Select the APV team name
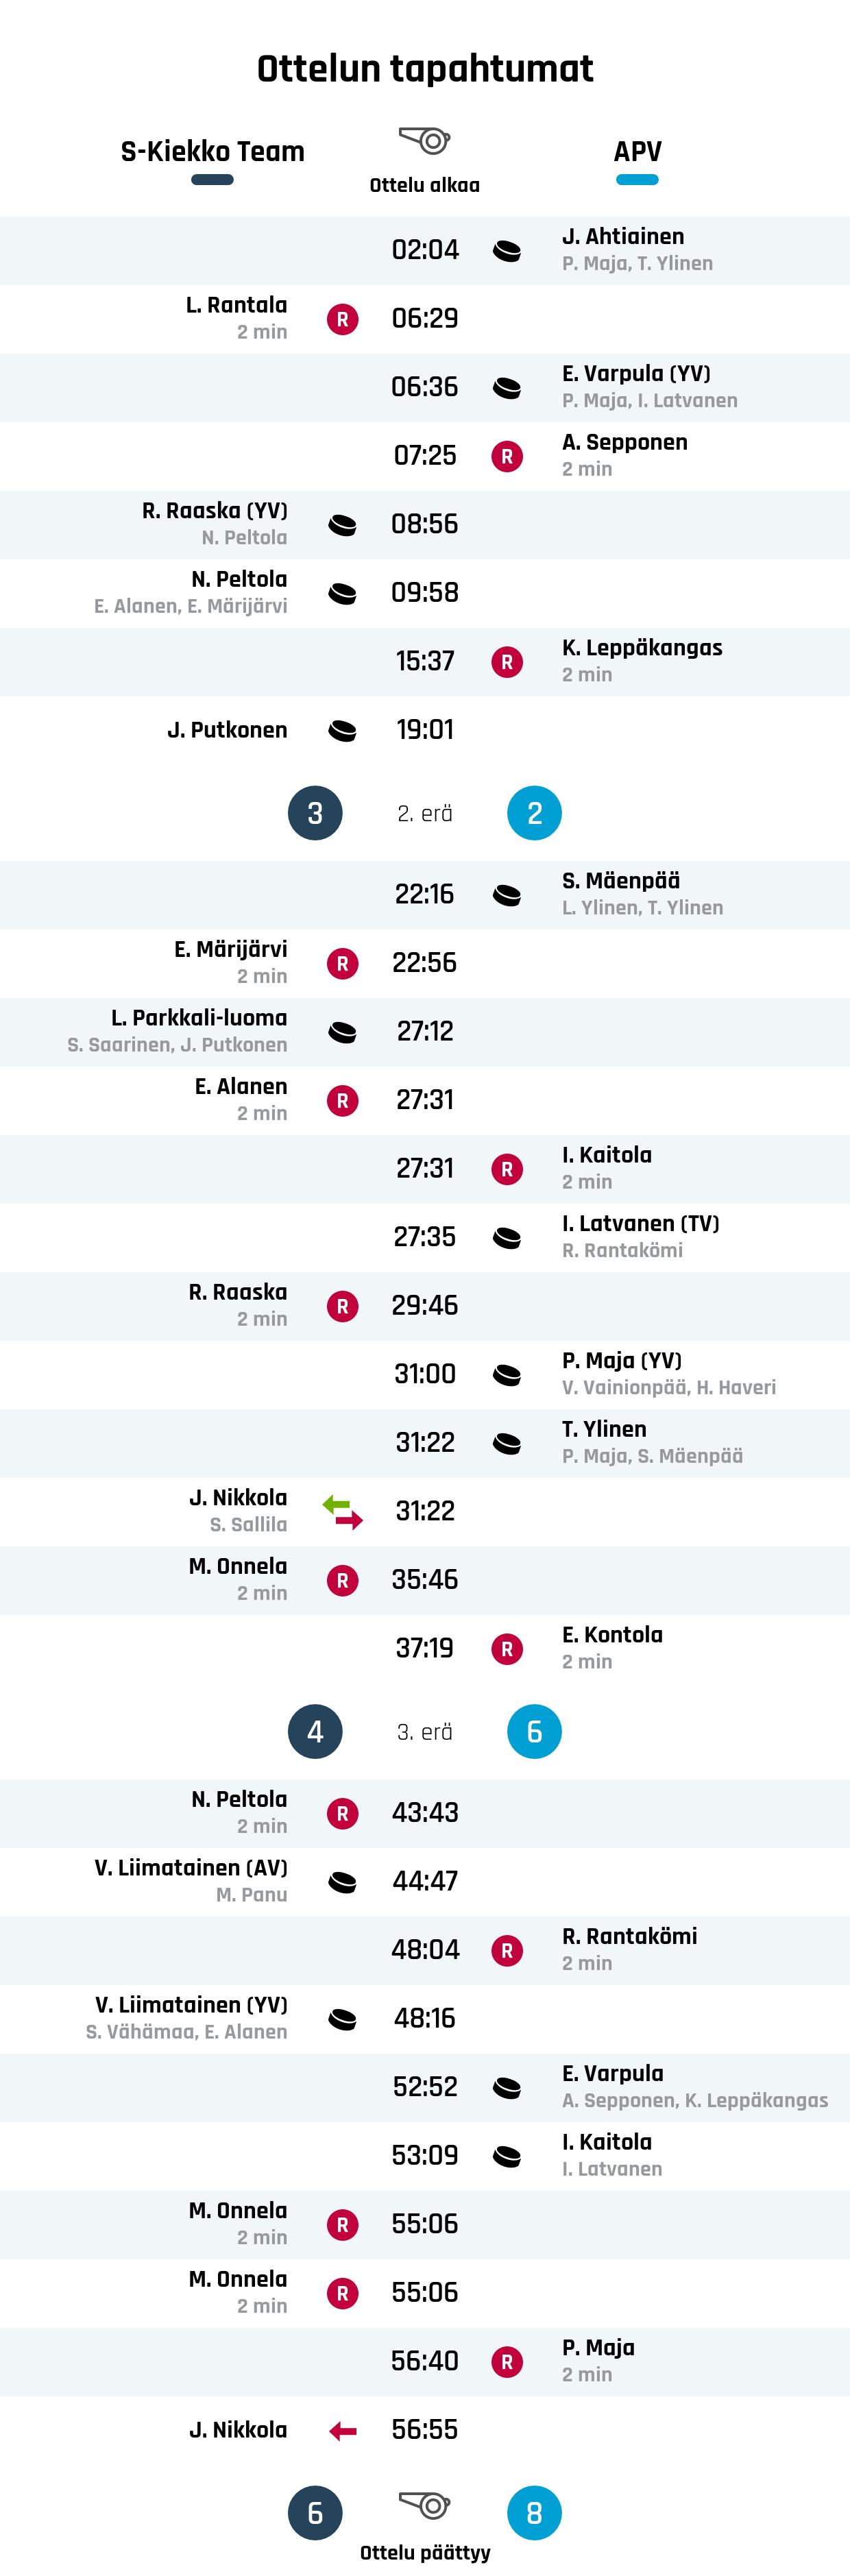Viewport: 850px width, 2576px height. [x=637, y=152]
